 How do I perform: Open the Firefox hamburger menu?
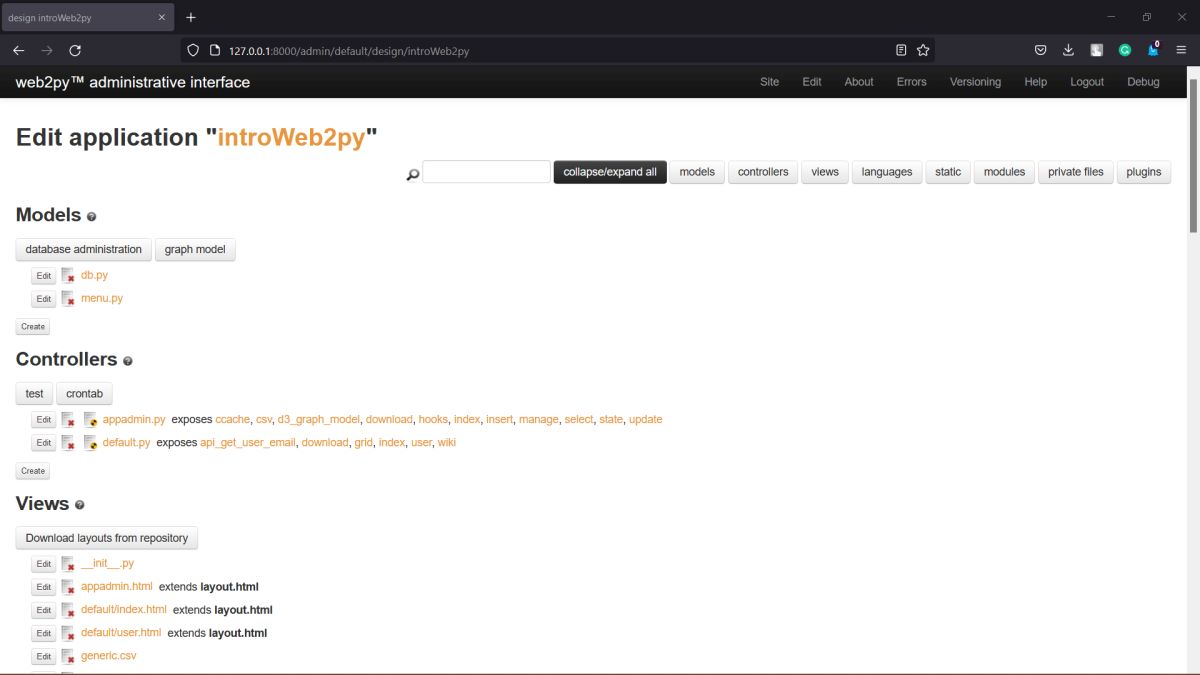pyautogui.click(x=1180, y=50)
